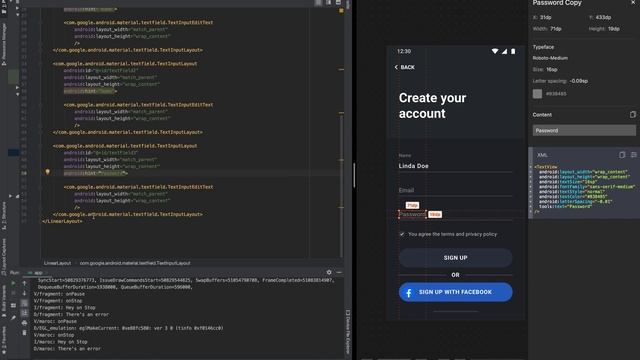
Task: Click the Linda Doe name field
Action: [x=456, y=166]
